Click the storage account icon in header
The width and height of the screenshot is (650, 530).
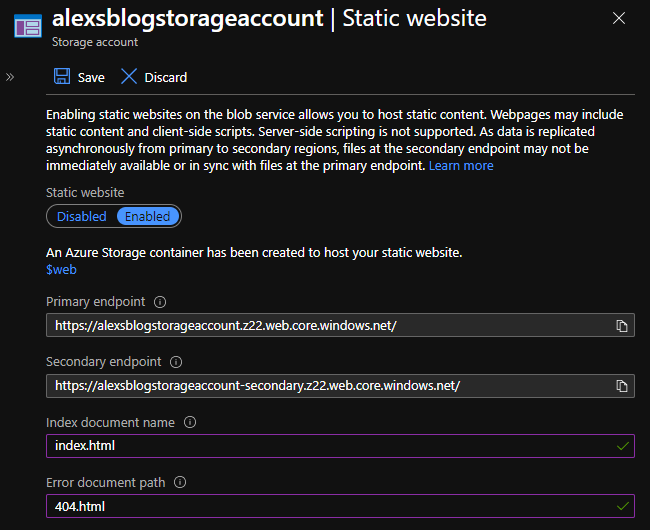coord(27,26)
